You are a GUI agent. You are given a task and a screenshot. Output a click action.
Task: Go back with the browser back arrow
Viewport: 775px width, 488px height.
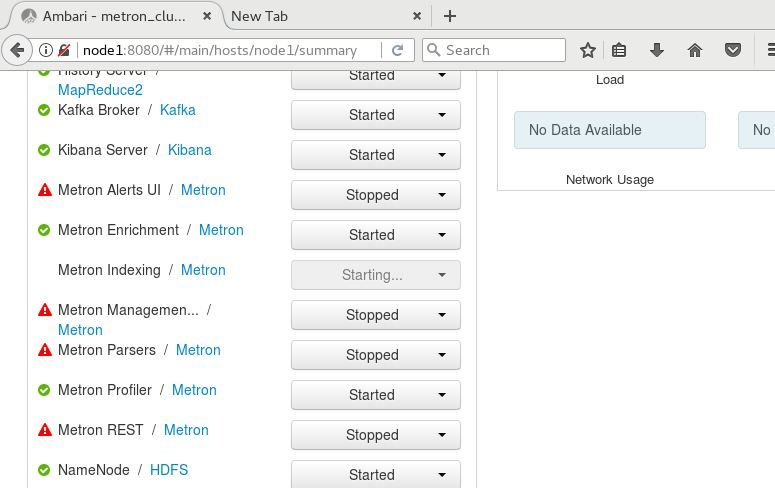click(17, 50)
